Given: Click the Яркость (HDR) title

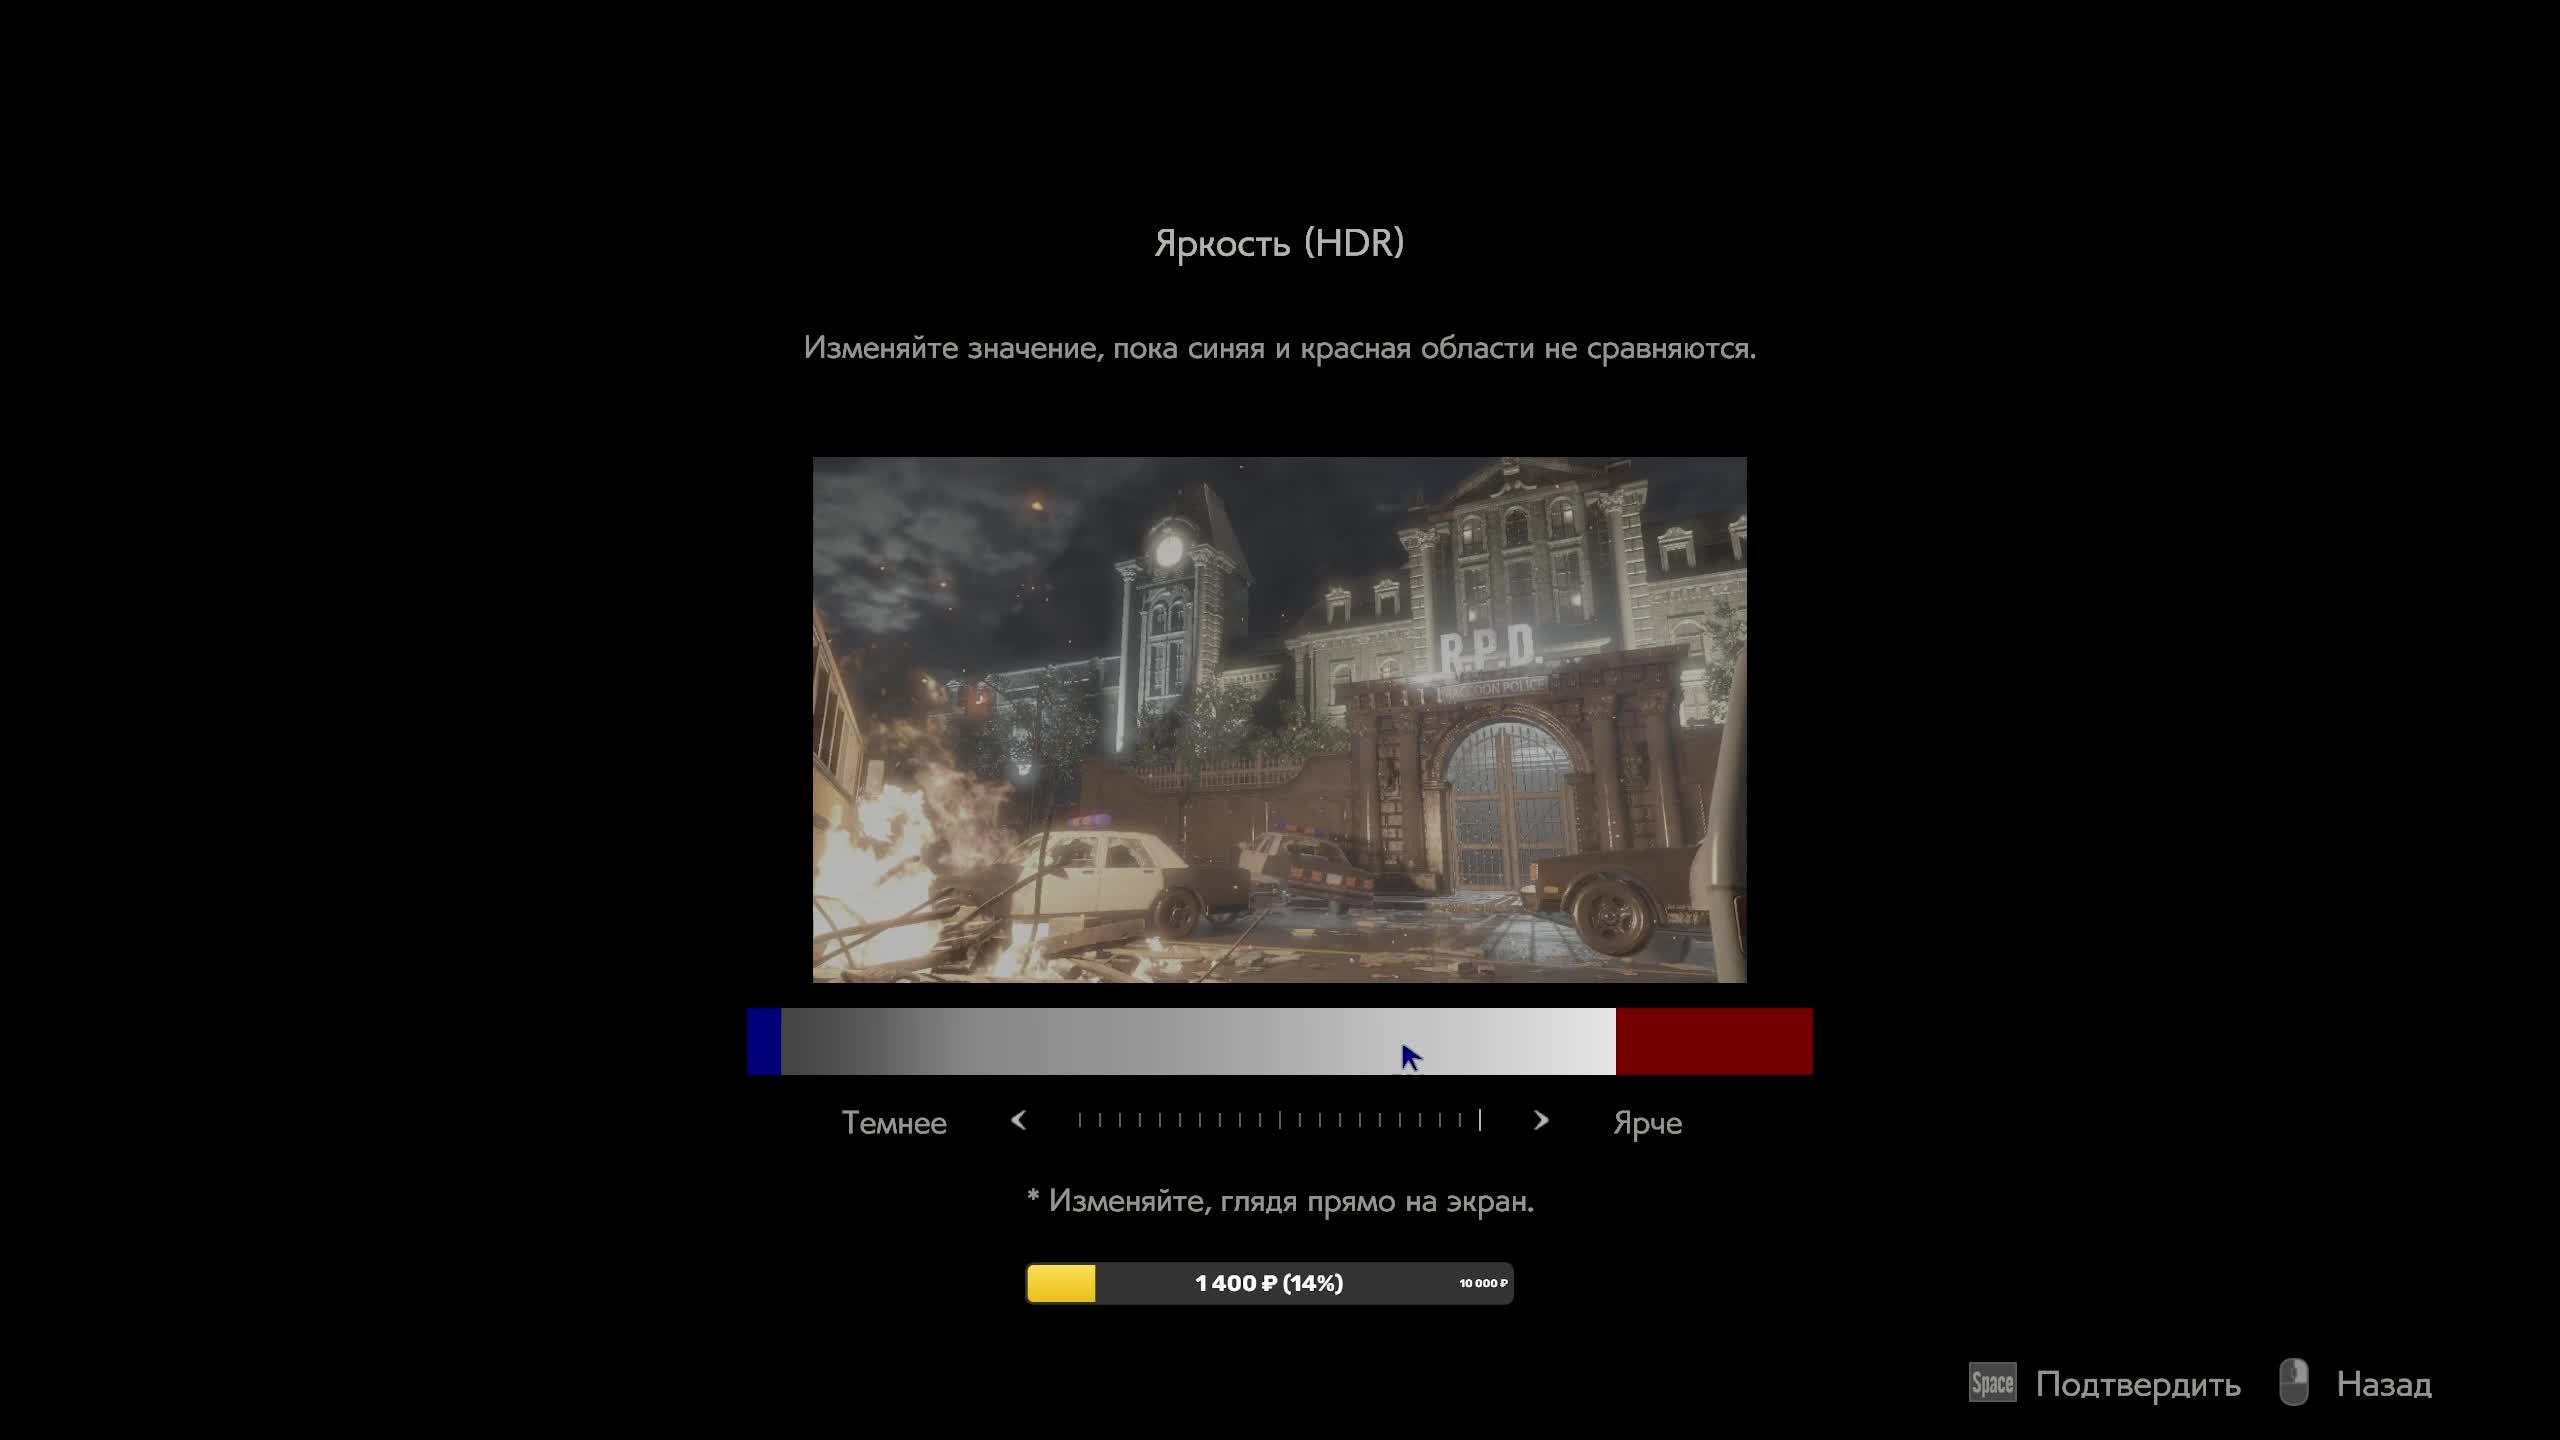Looking at the screenshot, I should click(1279, 243).
